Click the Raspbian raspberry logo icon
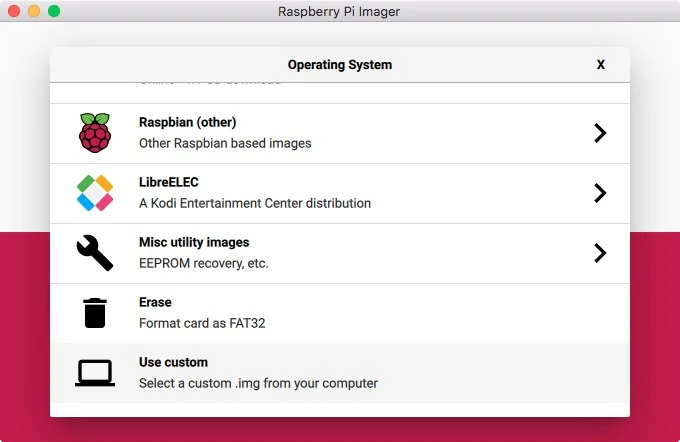The height and width of the screenshot is (442, 680). [95, 133]
